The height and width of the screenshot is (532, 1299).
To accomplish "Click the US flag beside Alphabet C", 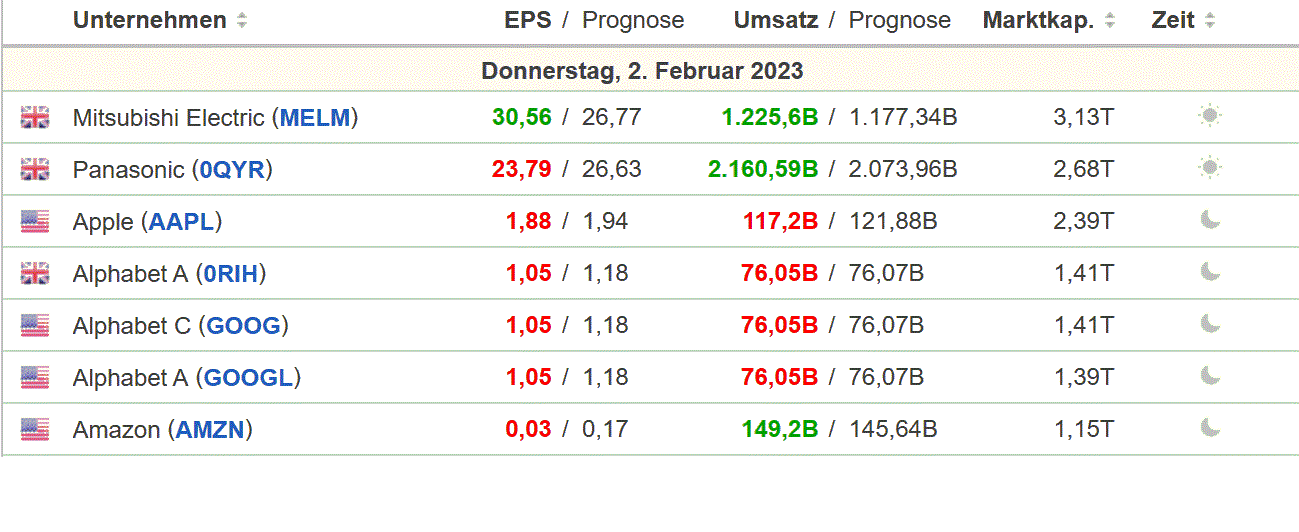I will click(x=35, y=326).
